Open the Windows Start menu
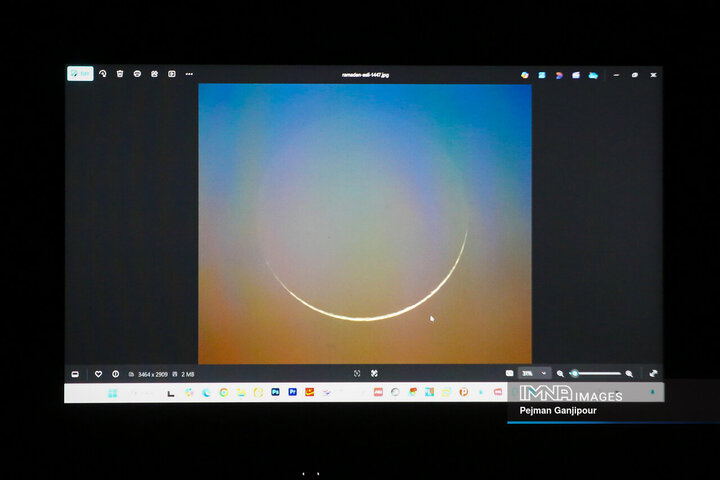This screenshot has width=720, height=480. pos(112,393)
